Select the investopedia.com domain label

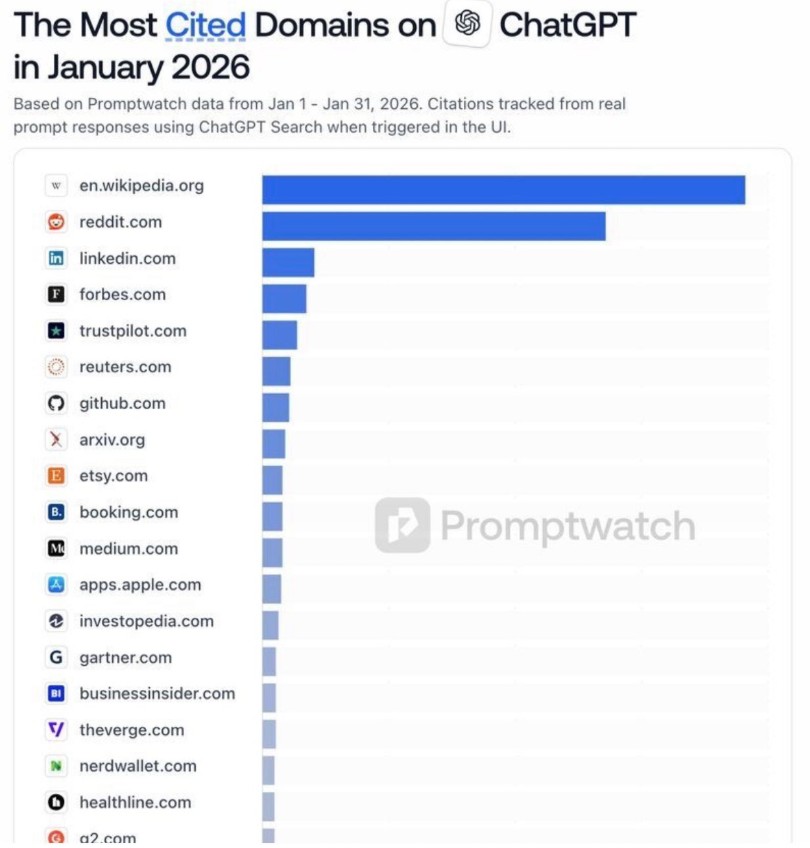tap(146, 621)
